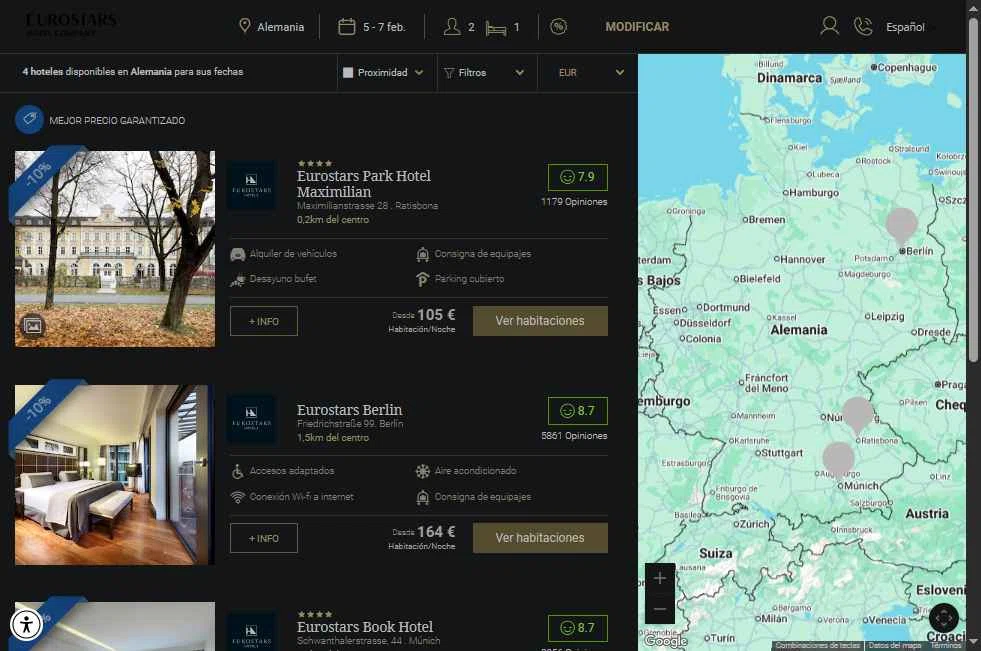Click the location pin icon beside Alemania

(x=245, y=26)
